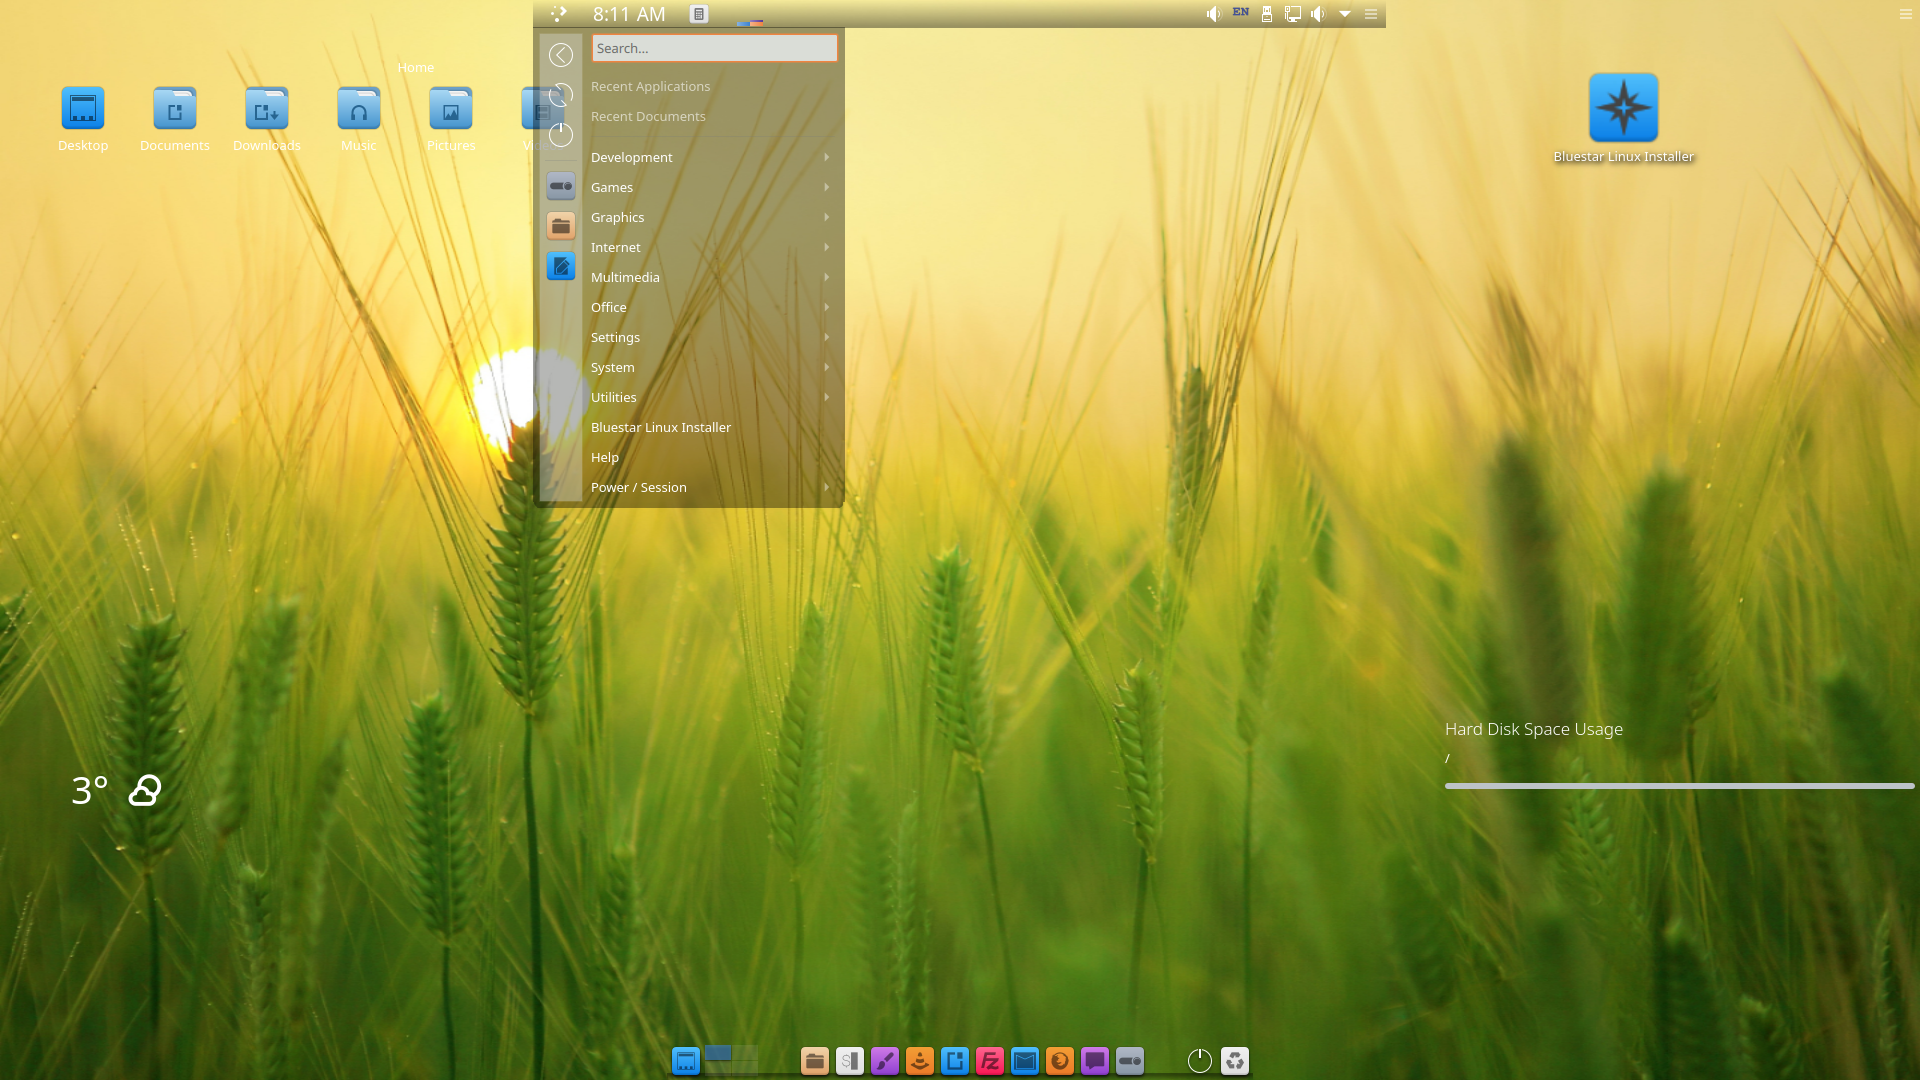Open the Office menu category
The height and width of the screenshot is (1080, 1920).
pyautogui.click(x=711, y=307)
